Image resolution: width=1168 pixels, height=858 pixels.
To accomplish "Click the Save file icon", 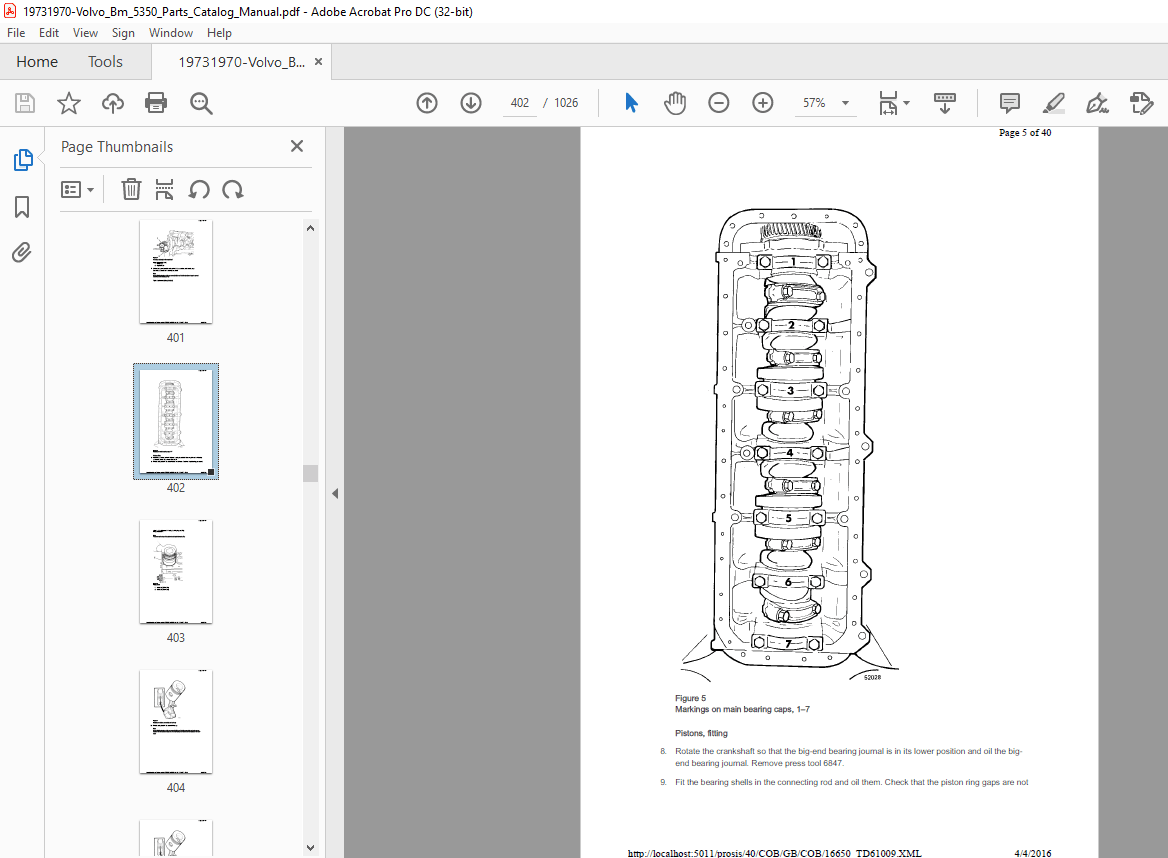I will click(x=25, y=103).
